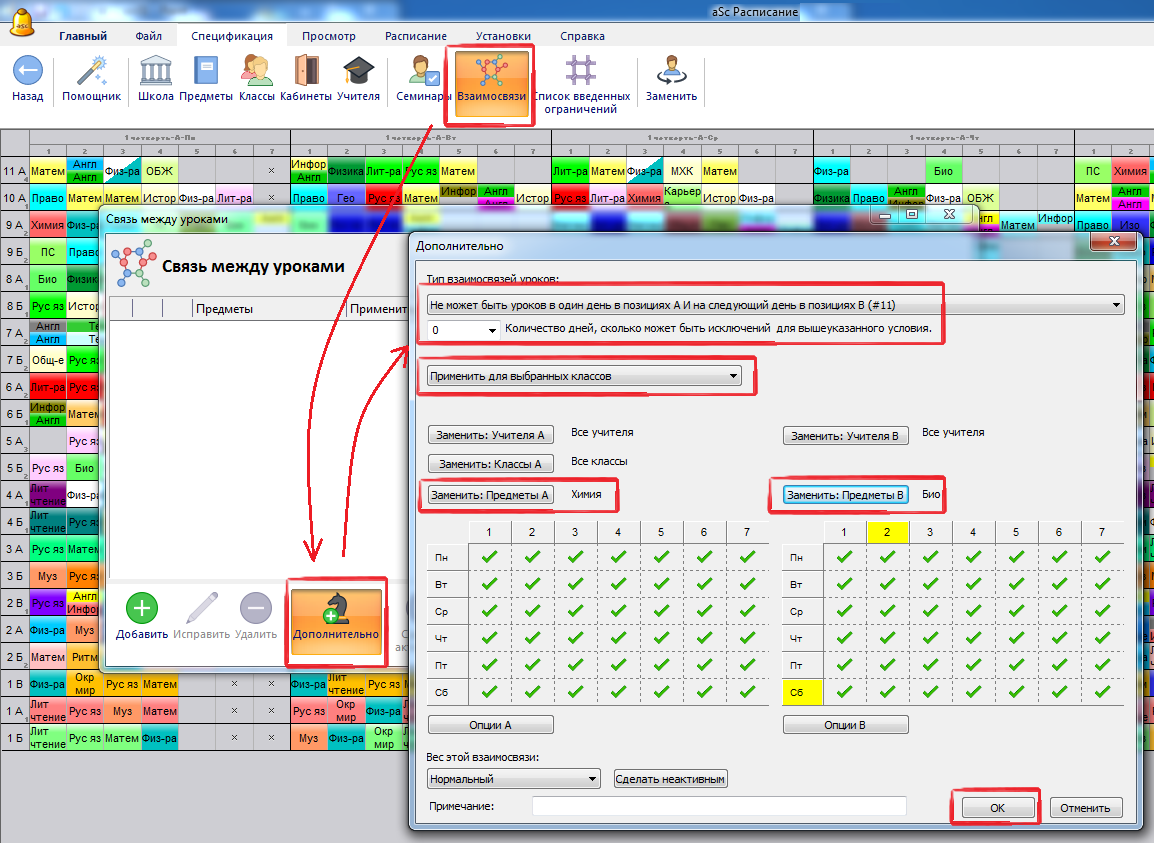Toggle Сб period 7 checkmark in grid A
Image resolution: width=1154 pixels, height=843 pixels.
747,691
